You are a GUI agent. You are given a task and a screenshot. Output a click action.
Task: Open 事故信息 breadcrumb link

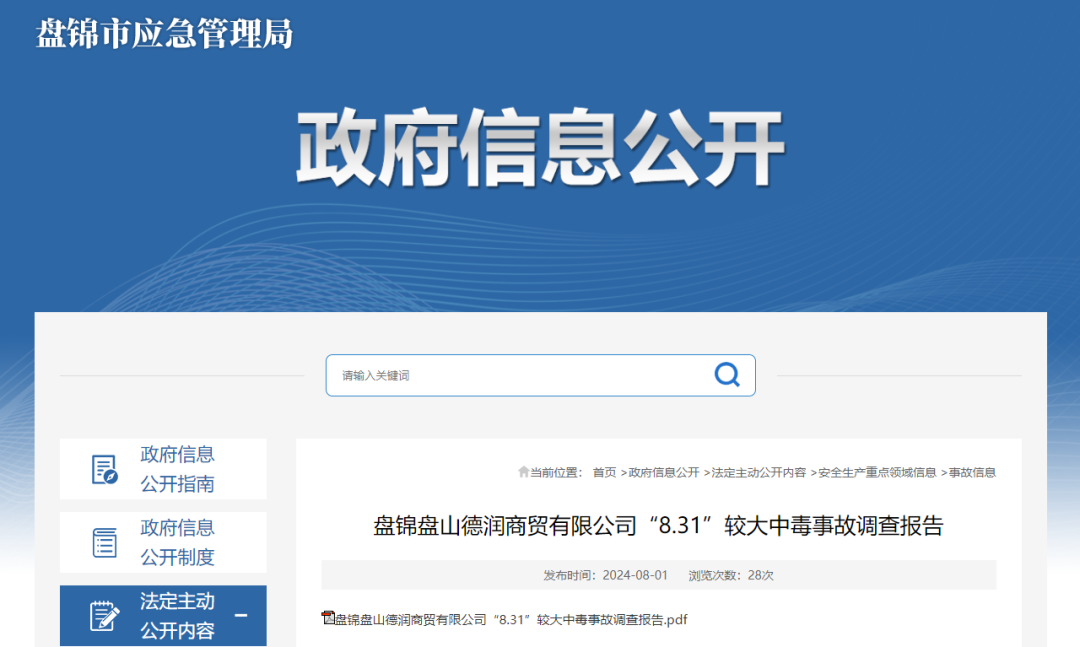(971, 472)
